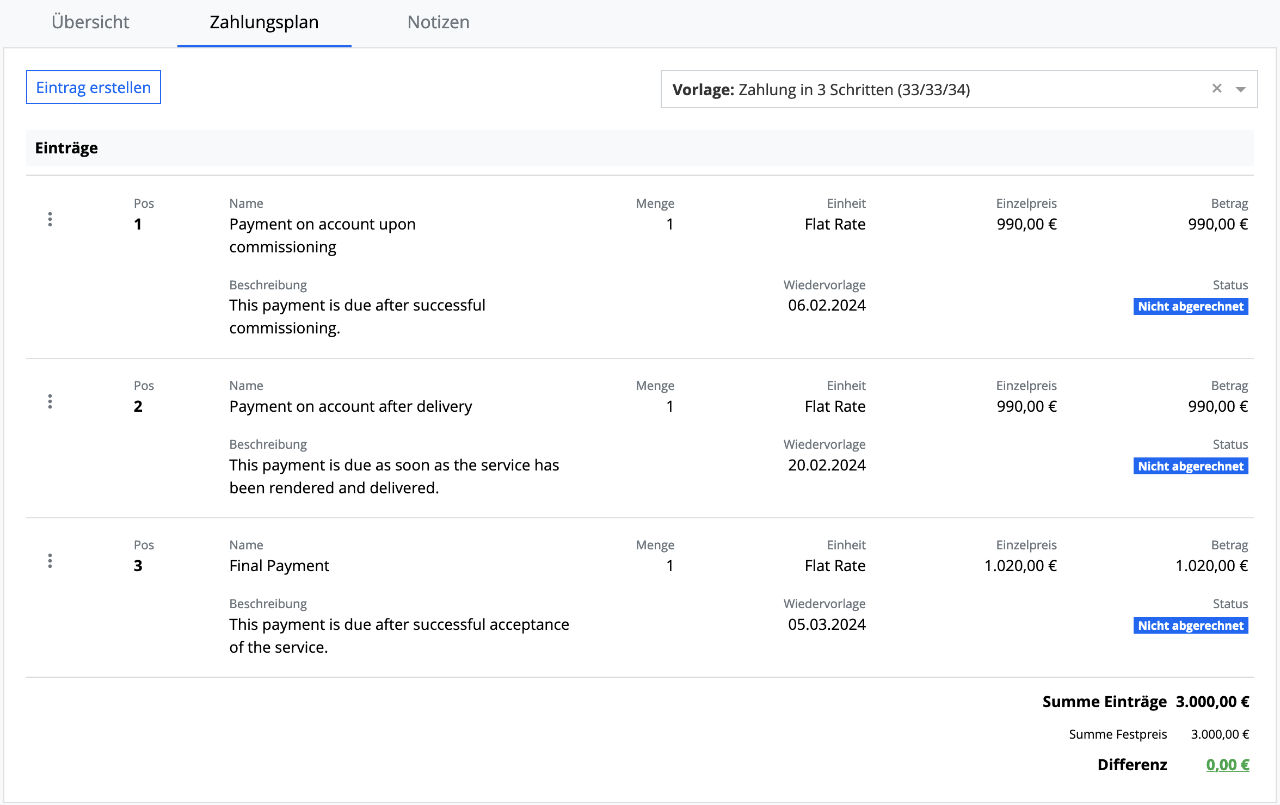
Task: Click the Nicht abgerechnet badge for position 1
Action: click(1191, 307)
